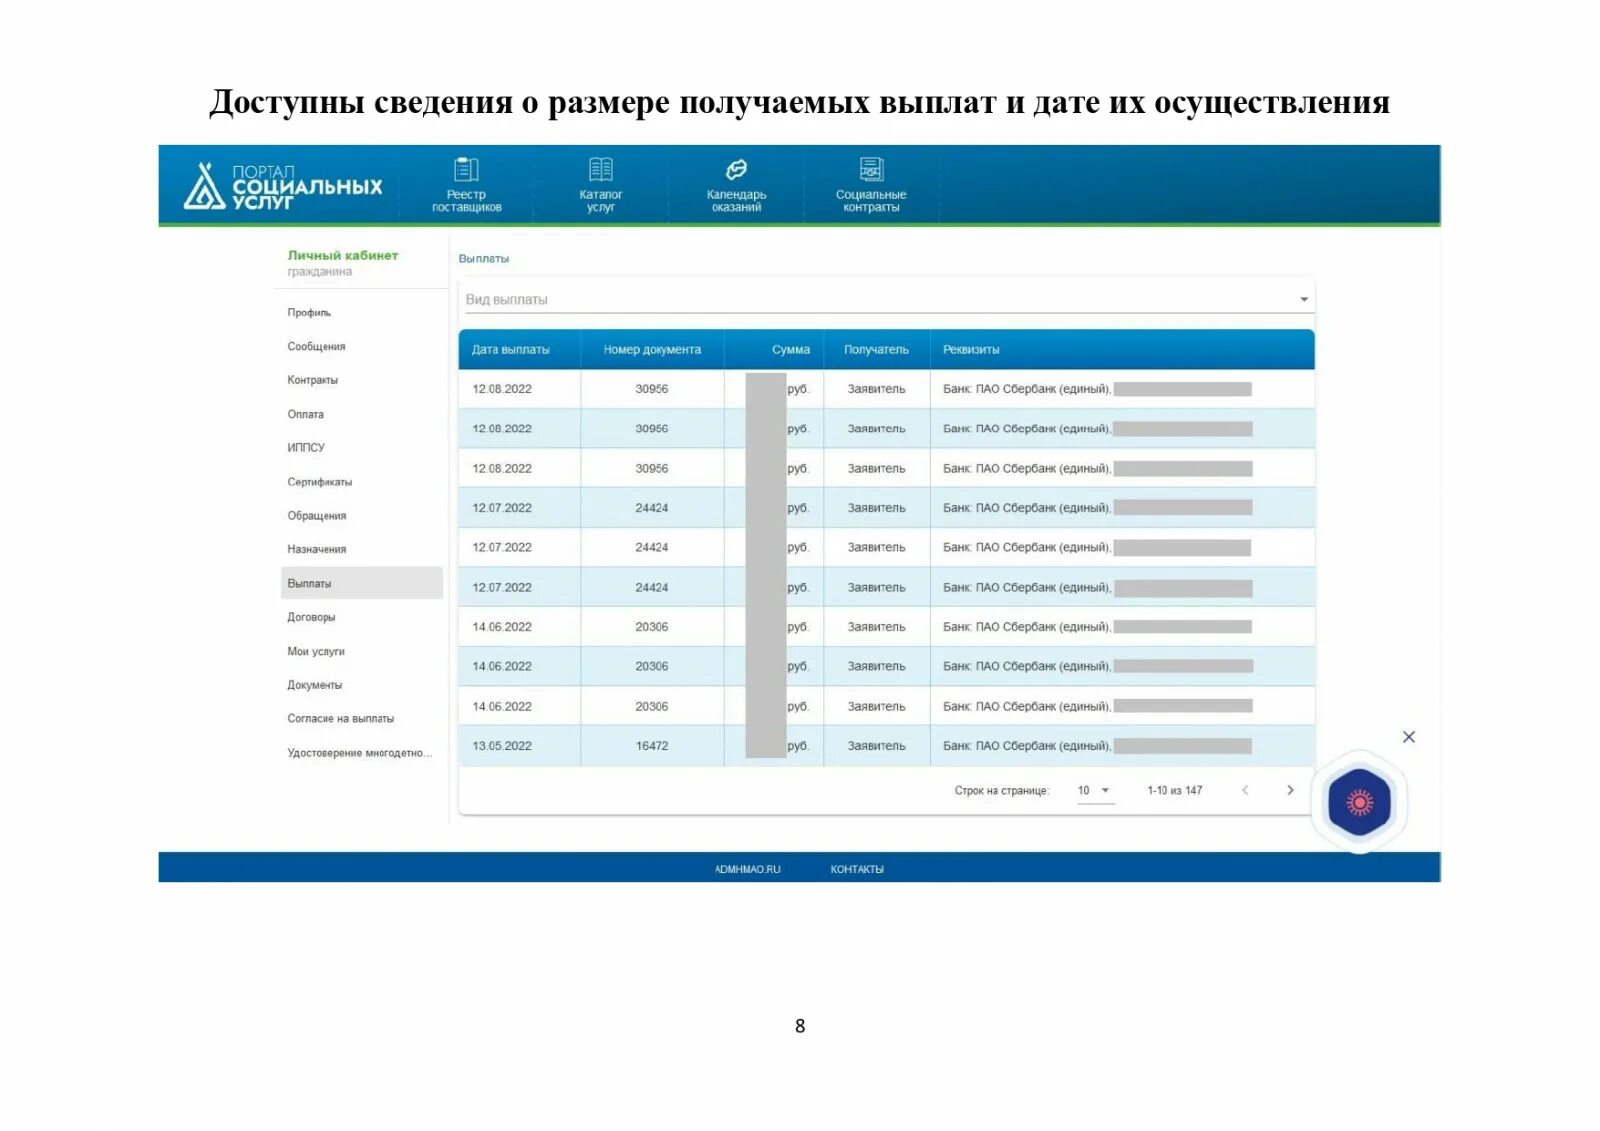Go to the next page of payments
Viewport: 1600px width, 1131px height.
click(x=1290, y=790)
